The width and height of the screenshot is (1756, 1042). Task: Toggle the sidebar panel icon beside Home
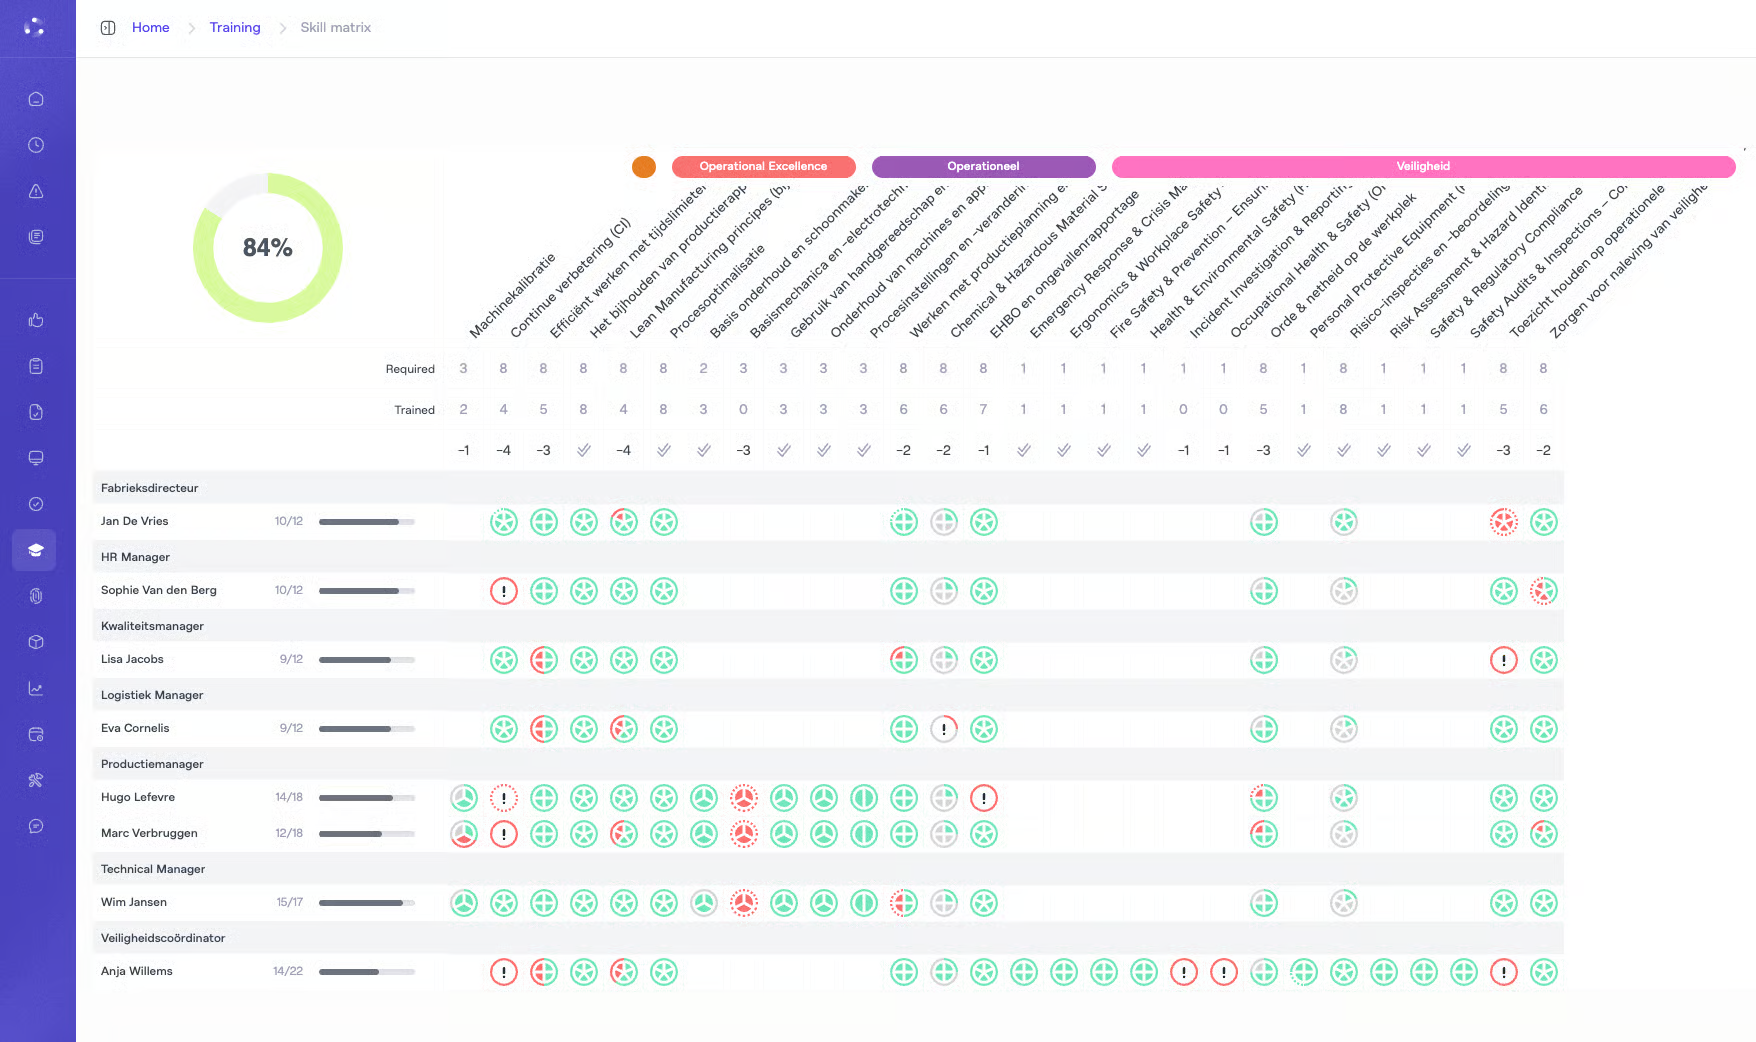[x=108, y=28]
